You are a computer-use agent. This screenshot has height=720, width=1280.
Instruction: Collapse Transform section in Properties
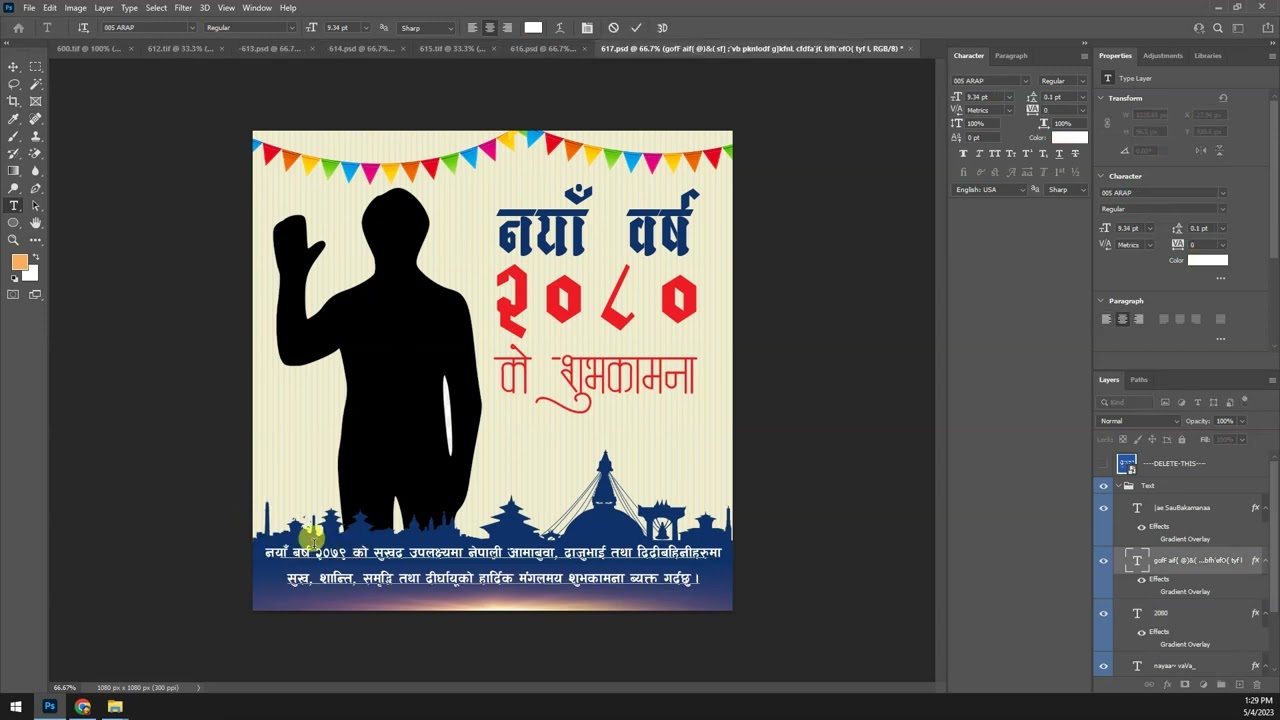pyautogui.click(x=1101, y=98)
